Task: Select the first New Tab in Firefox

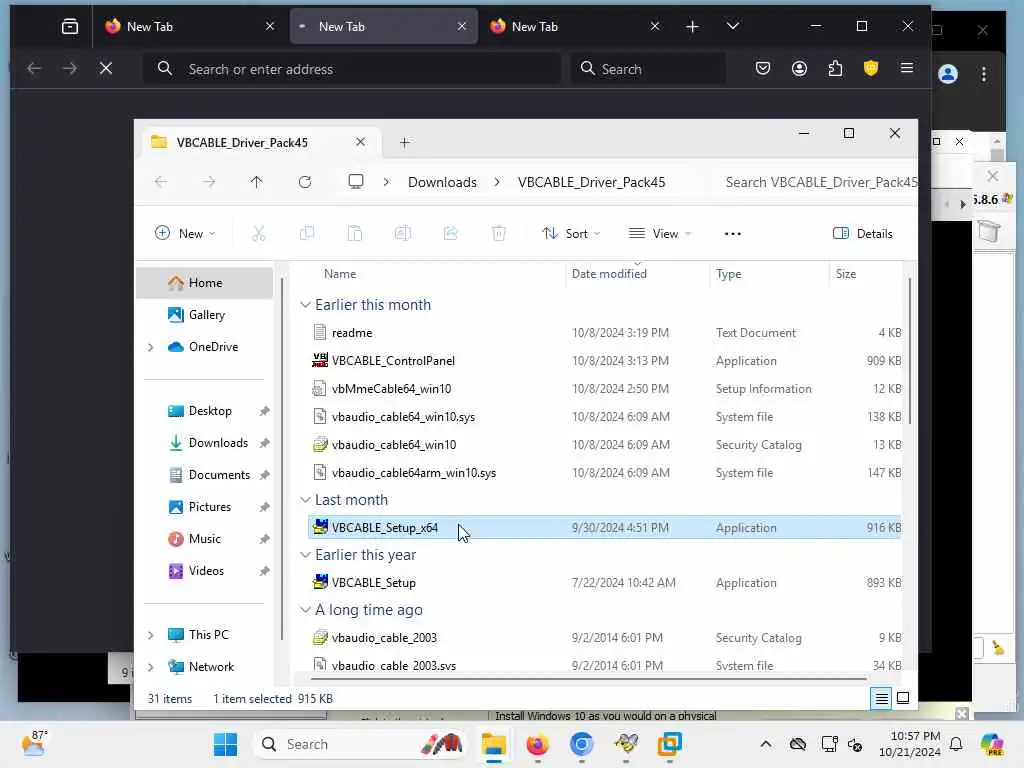Action: pos(189,26)
